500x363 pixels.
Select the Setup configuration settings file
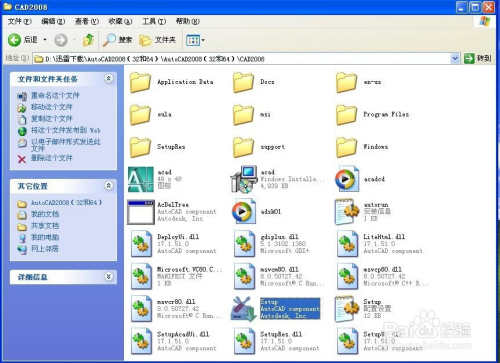tap(363, 309)
